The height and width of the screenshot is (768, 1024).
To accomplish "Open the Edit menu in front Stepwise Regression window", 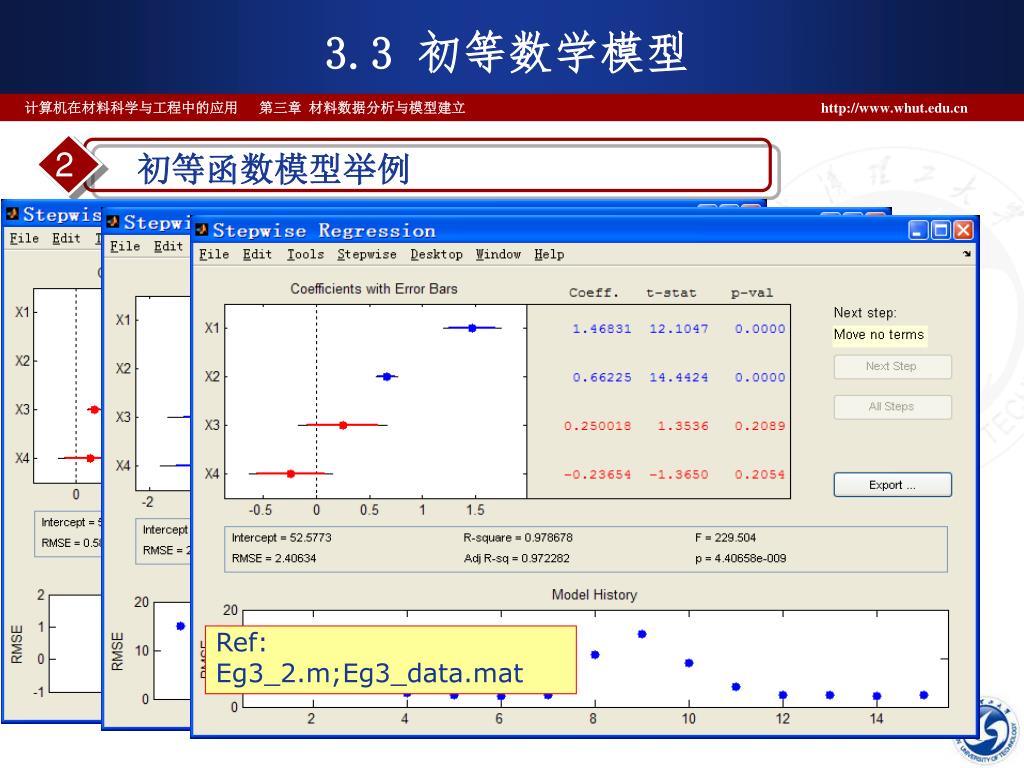I will coord(257,254).
